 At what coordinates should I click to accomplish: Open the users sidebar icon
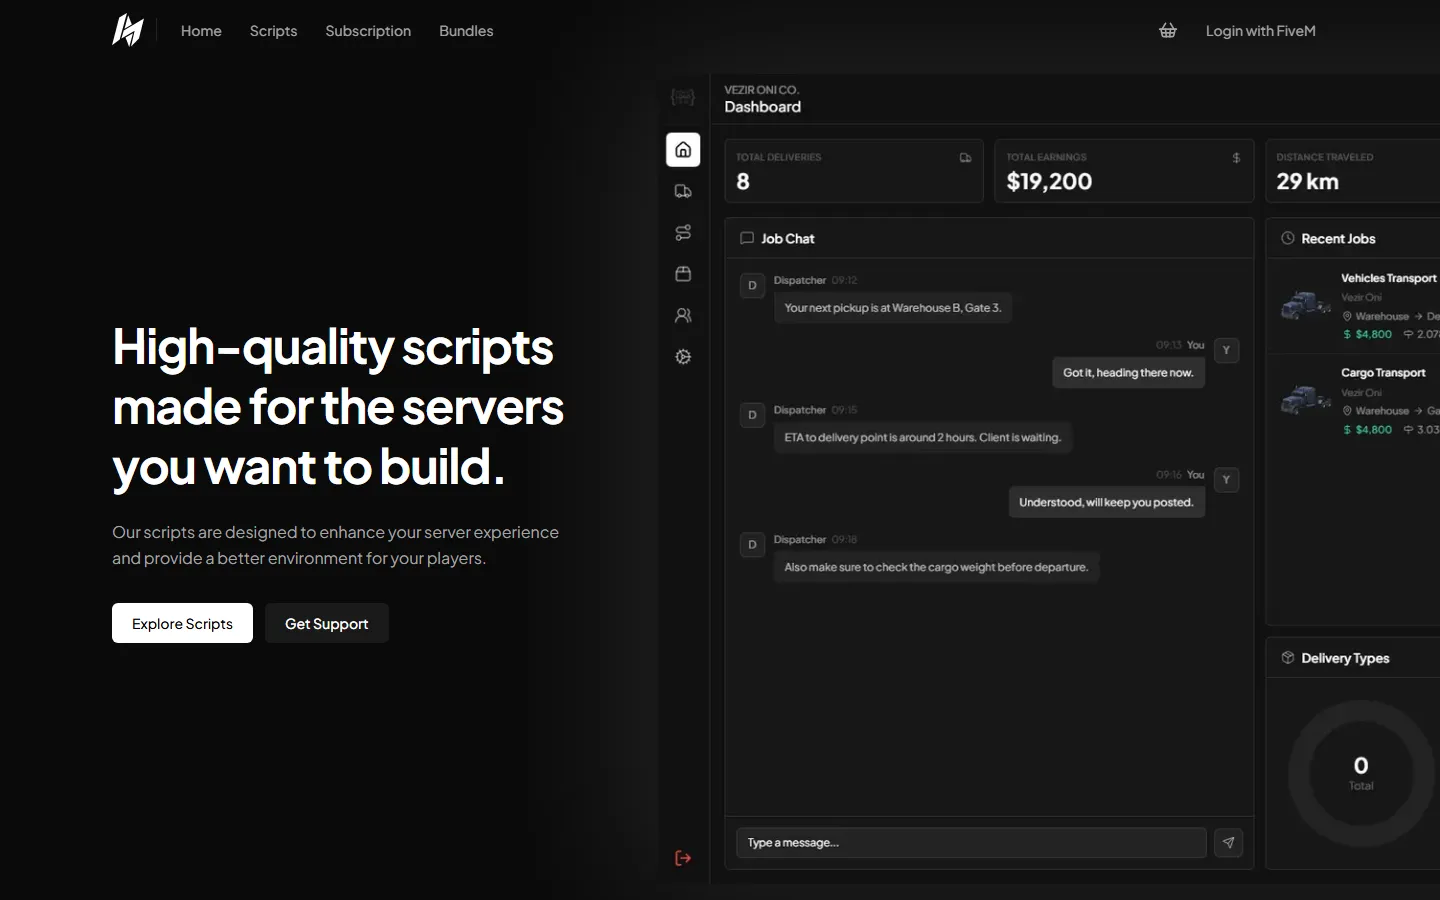point(683,315)
